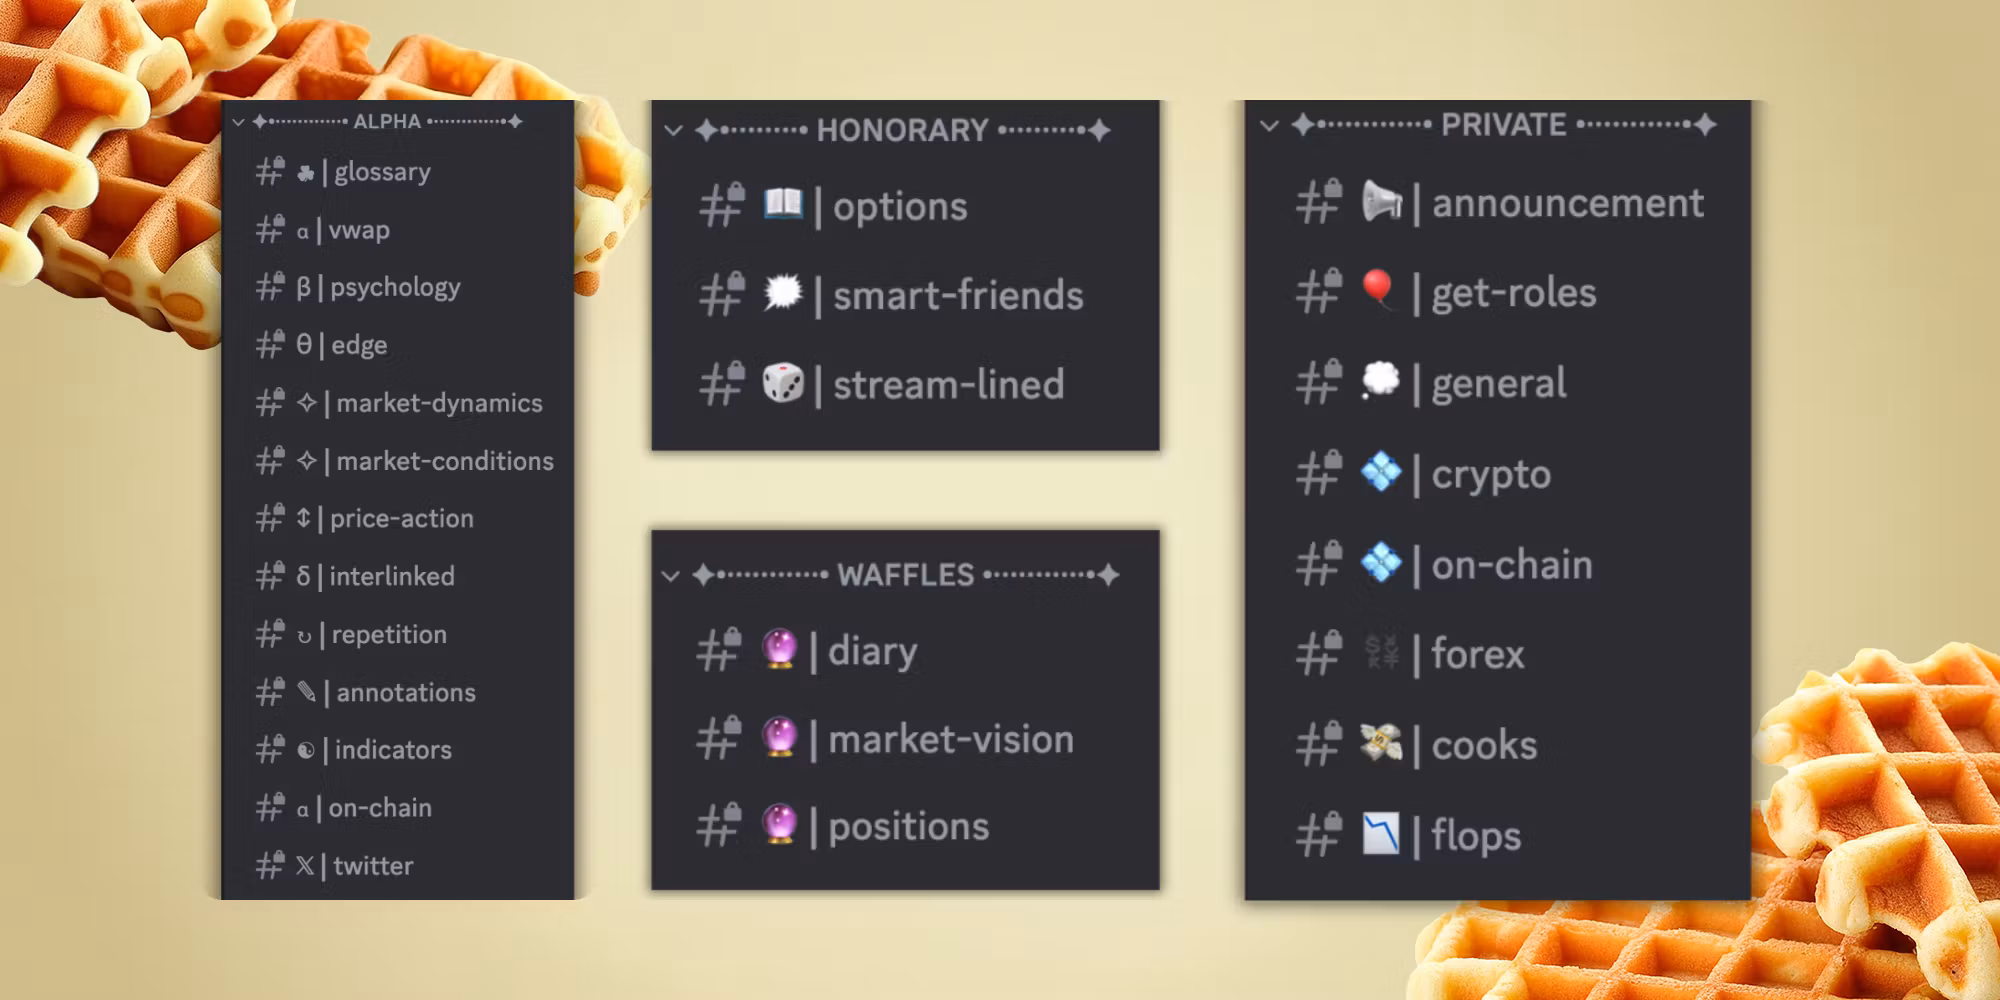Screen dimensions: 2000x1000
Task: Collapse the HONORARY category chevron
Action: tap(673, 130)
